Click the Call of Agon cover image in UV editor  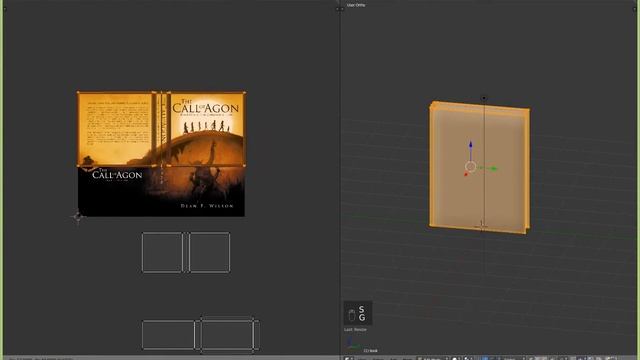point(161,154)
